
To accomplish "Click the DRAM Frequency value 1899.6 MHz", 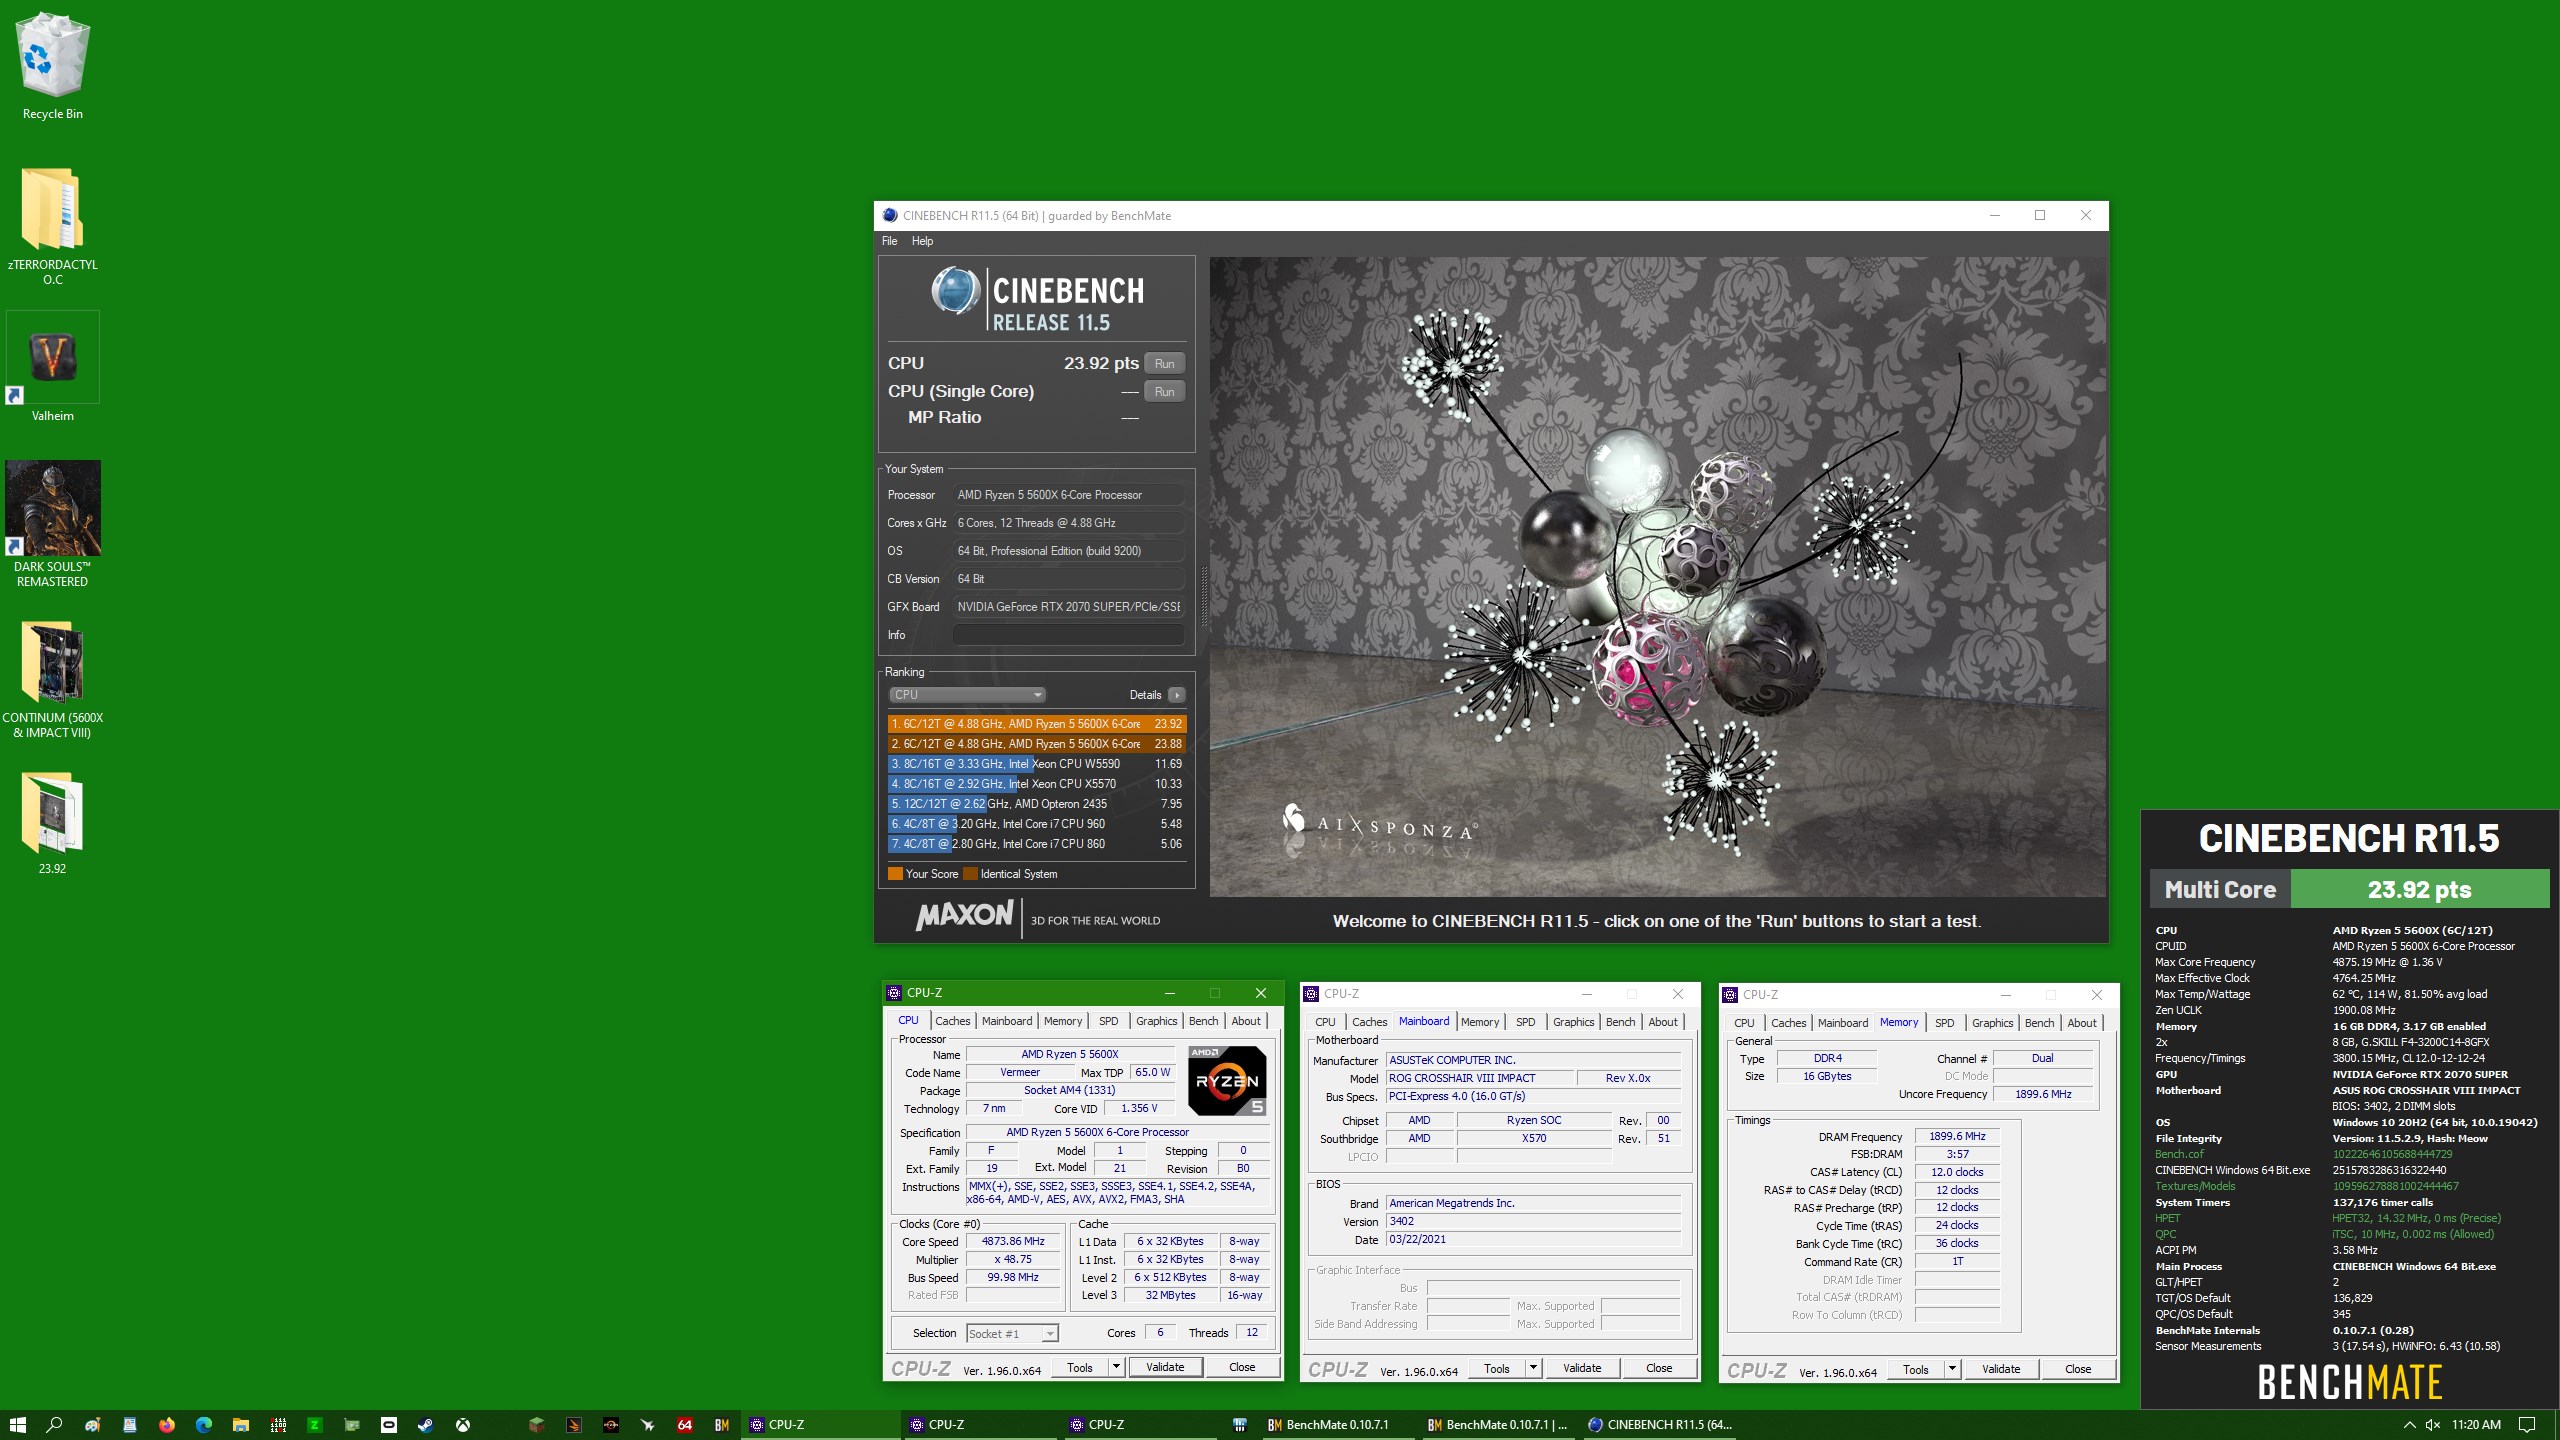I will (1957, 1136).
